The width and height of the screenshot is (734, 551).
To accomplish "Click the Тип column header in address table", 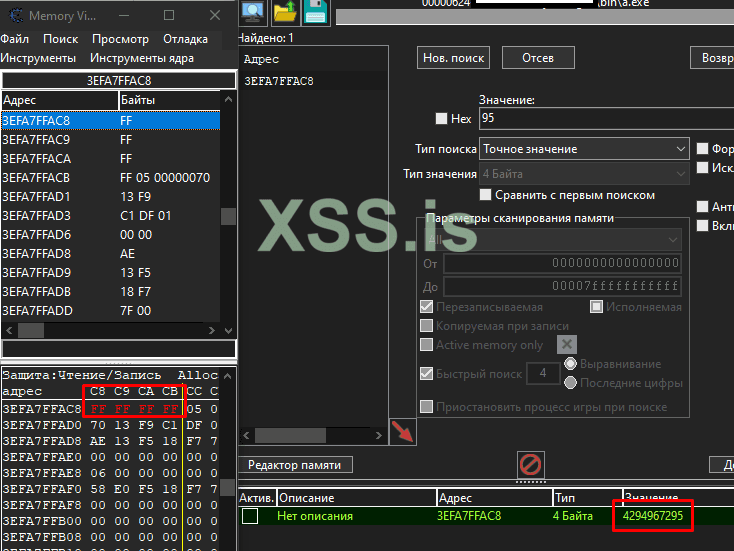I will 587,498.
